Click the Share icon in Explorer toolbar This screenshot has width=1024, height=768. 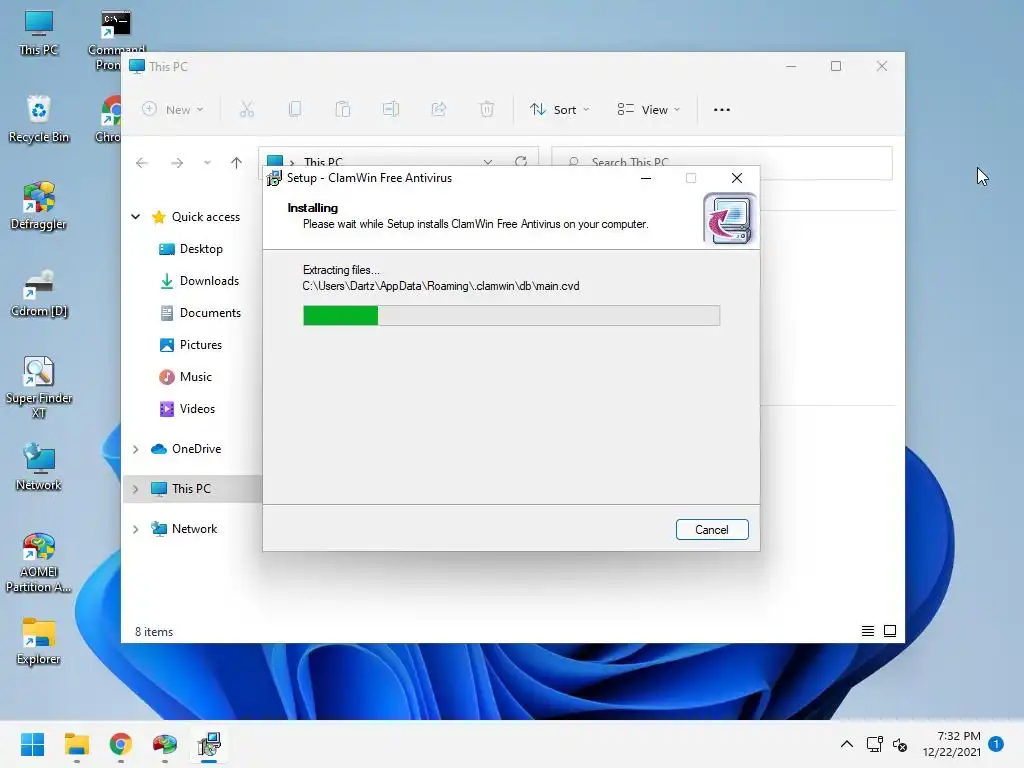click(439, 110)
